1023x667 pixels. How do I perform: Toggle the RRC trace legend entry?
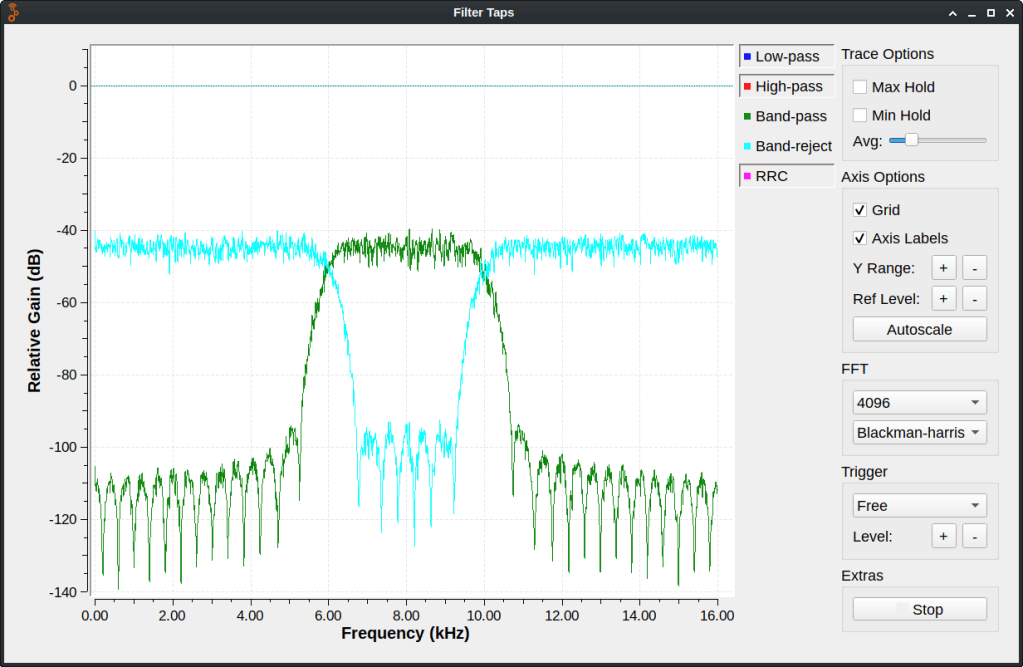pos(787,176)
